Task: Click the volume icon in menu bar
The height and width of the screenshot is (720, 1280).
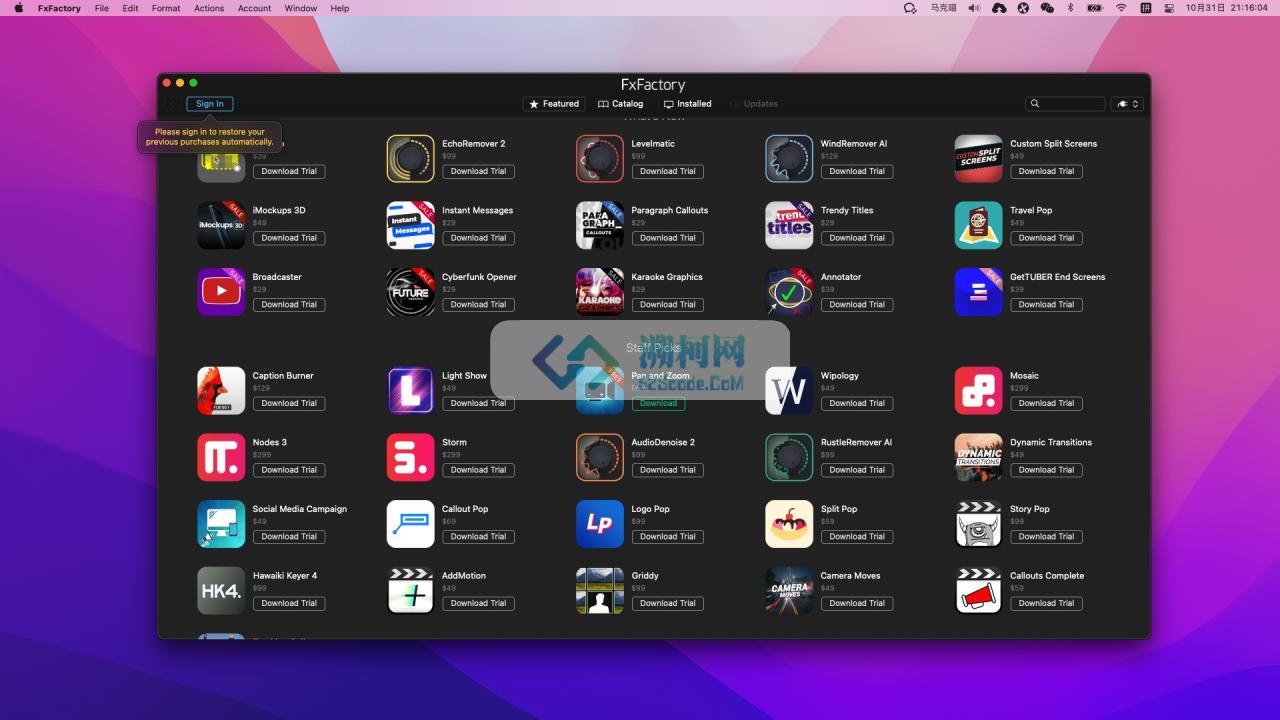Action: 974,8
